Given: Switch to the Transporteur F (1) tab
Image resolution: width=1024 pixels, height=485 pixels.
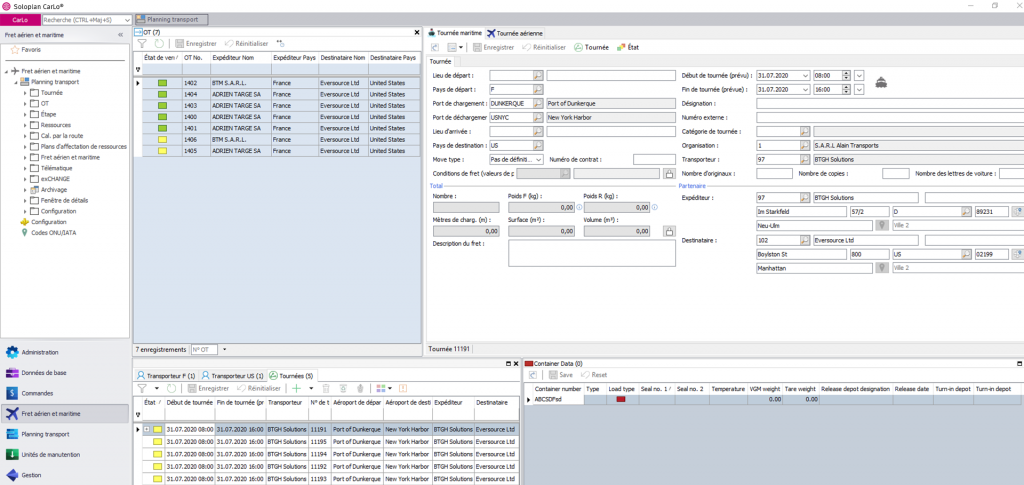Looking at the screenshot, I should 166,376.
